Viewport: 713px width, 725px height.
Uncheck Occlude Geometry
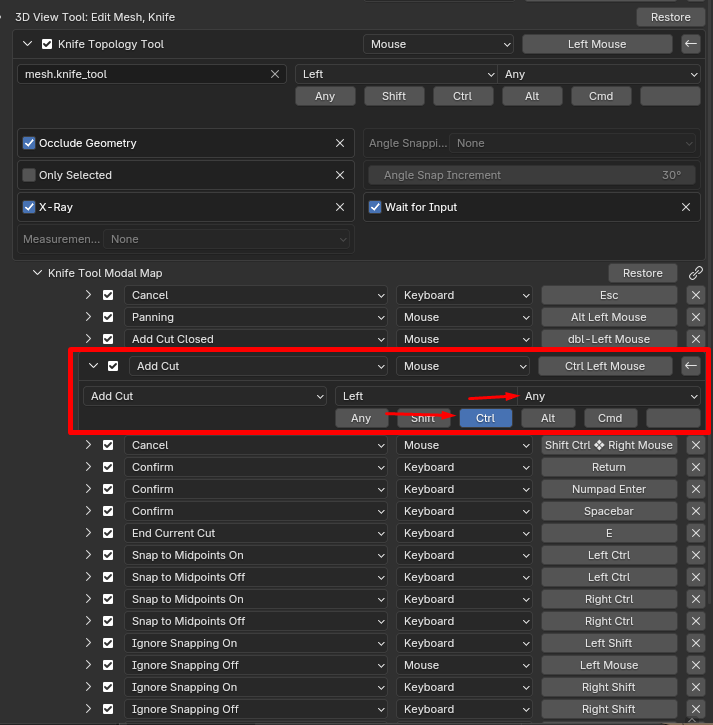click(x=29, y=143)
